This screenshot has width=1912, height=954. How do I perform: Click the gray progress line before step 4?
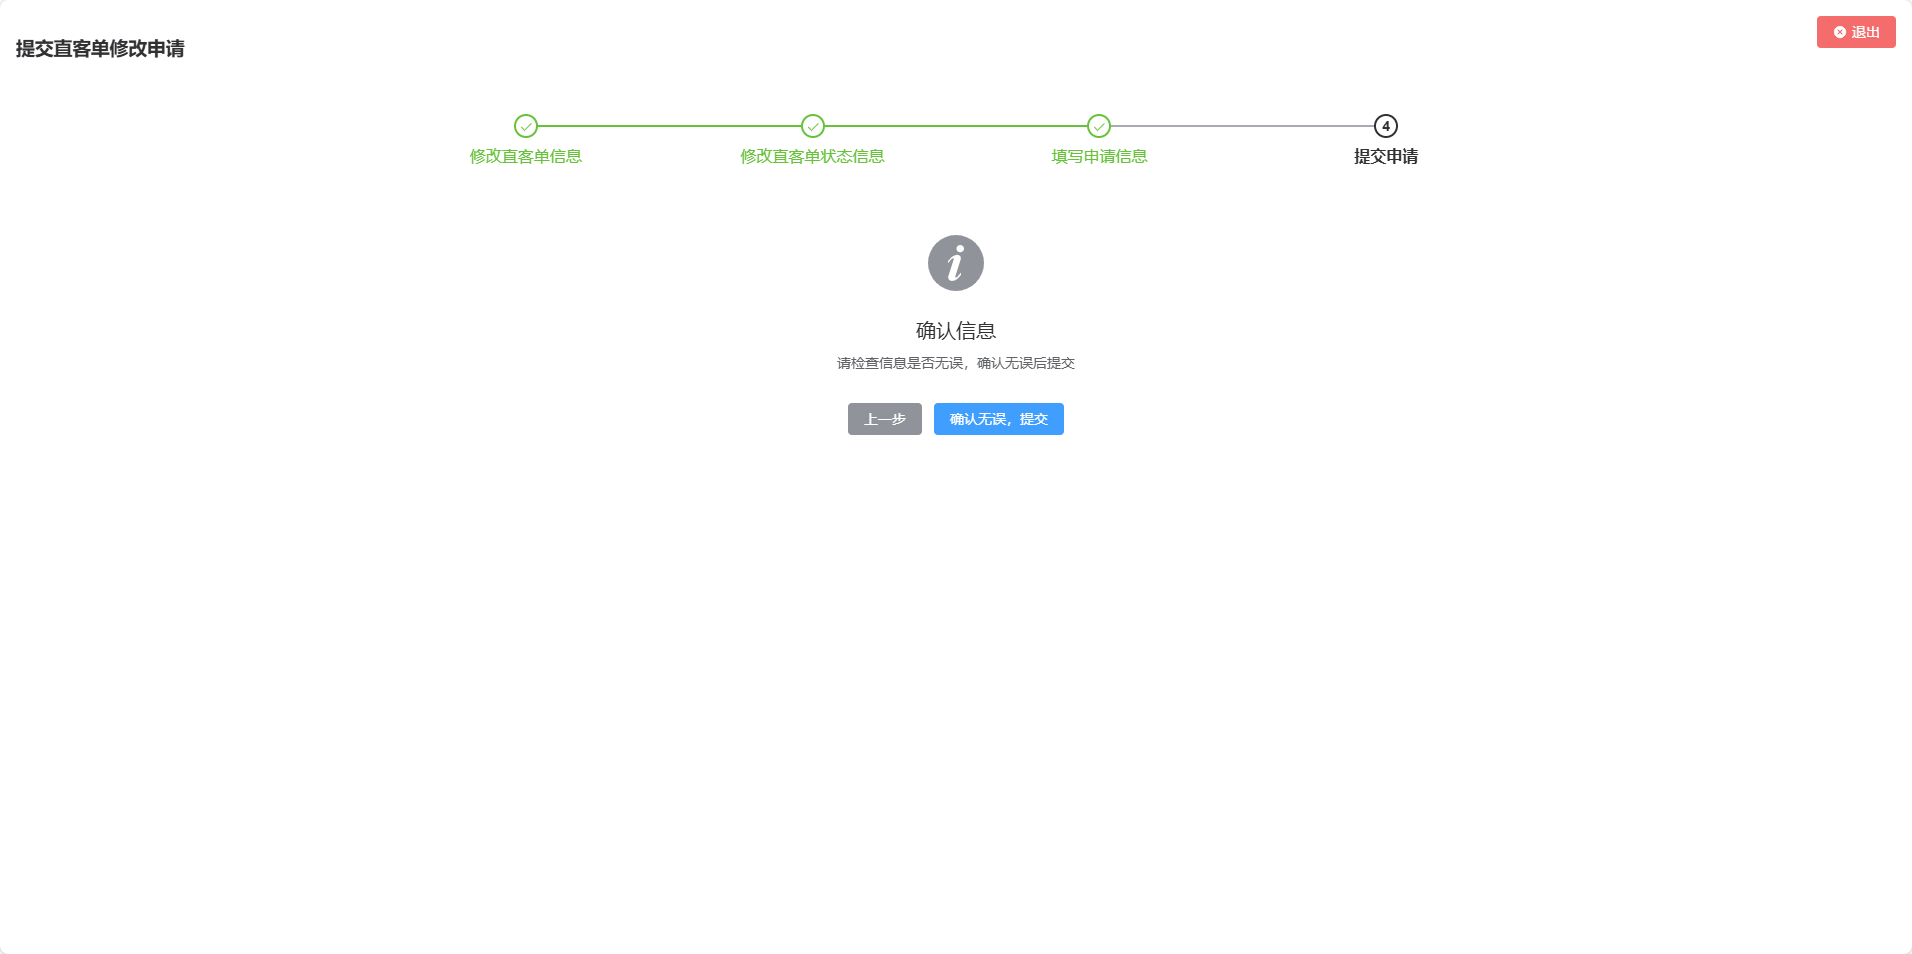tap(1242, 126)
